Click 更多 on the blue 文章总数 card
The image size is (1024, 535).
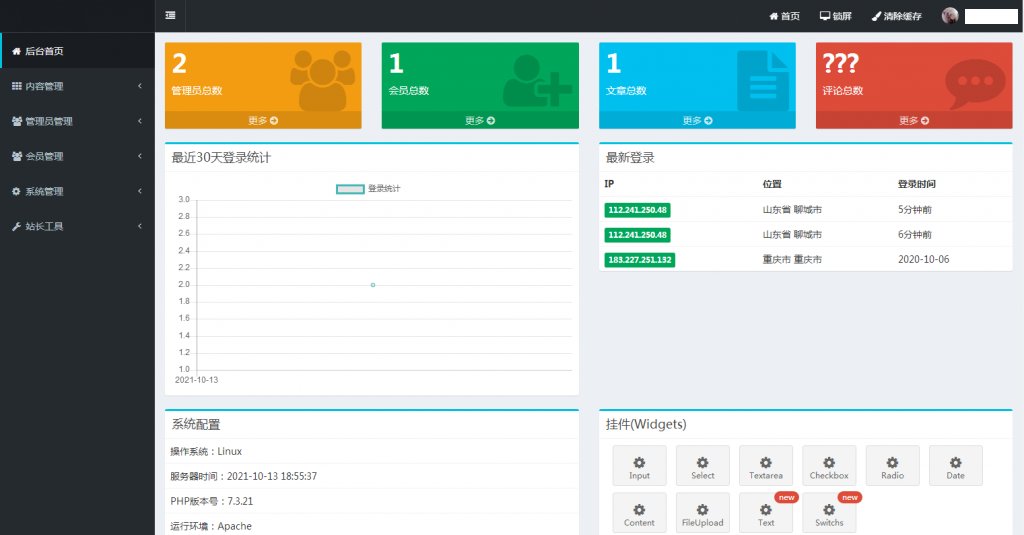[x=697, y=120]
